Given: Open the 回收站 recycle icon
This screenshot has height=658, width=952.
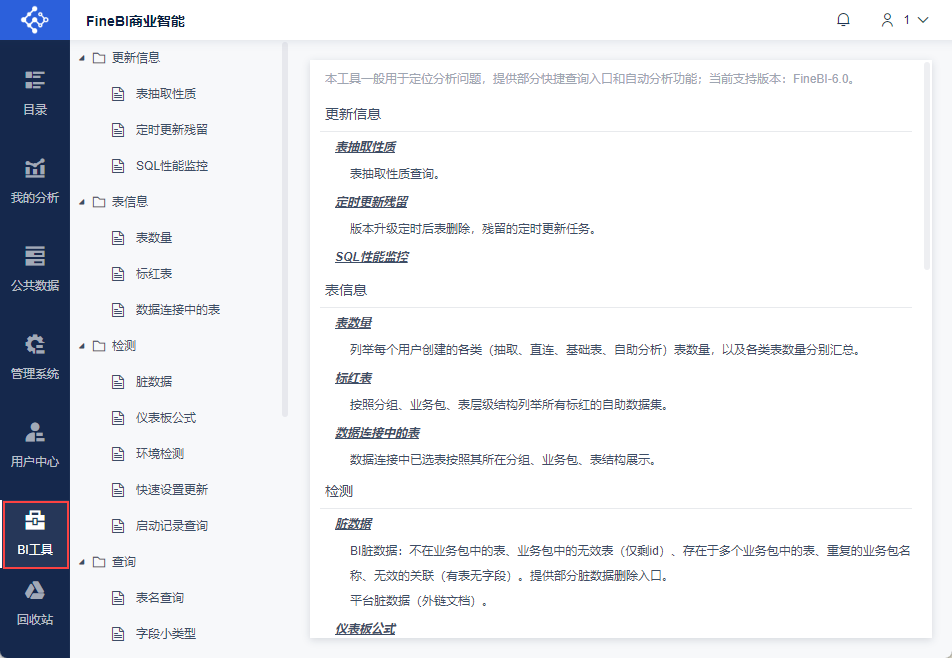Looking at the screenshot, I should click(35, 590).
